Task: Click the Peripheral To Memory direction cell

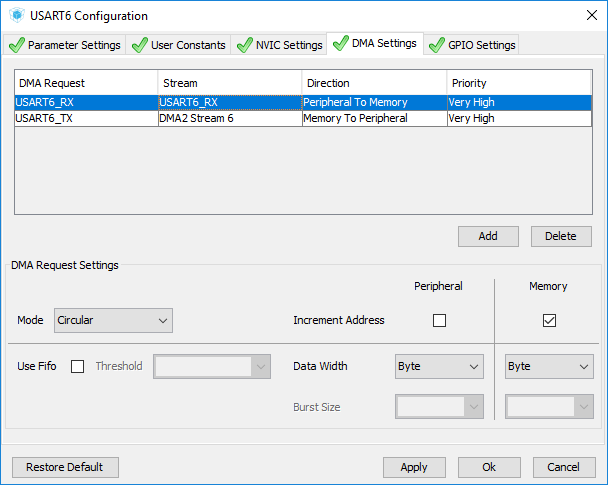Action: pyautogui.click(x=375, y=102)
